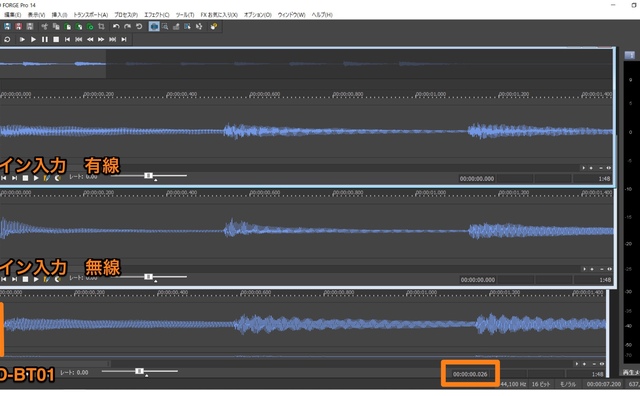Screen dimensions: 640x396
Task: Click the rate slider in D-BT01 window
Action: click(140, 372)
